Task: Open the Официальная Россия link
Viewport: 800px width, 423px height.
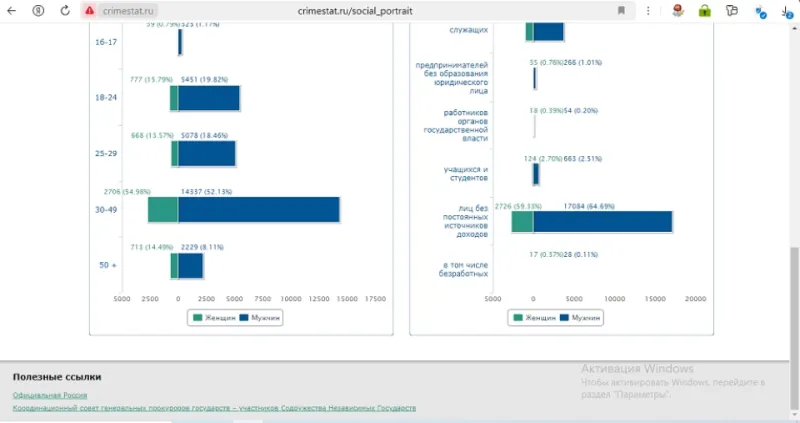Action: 50,395
